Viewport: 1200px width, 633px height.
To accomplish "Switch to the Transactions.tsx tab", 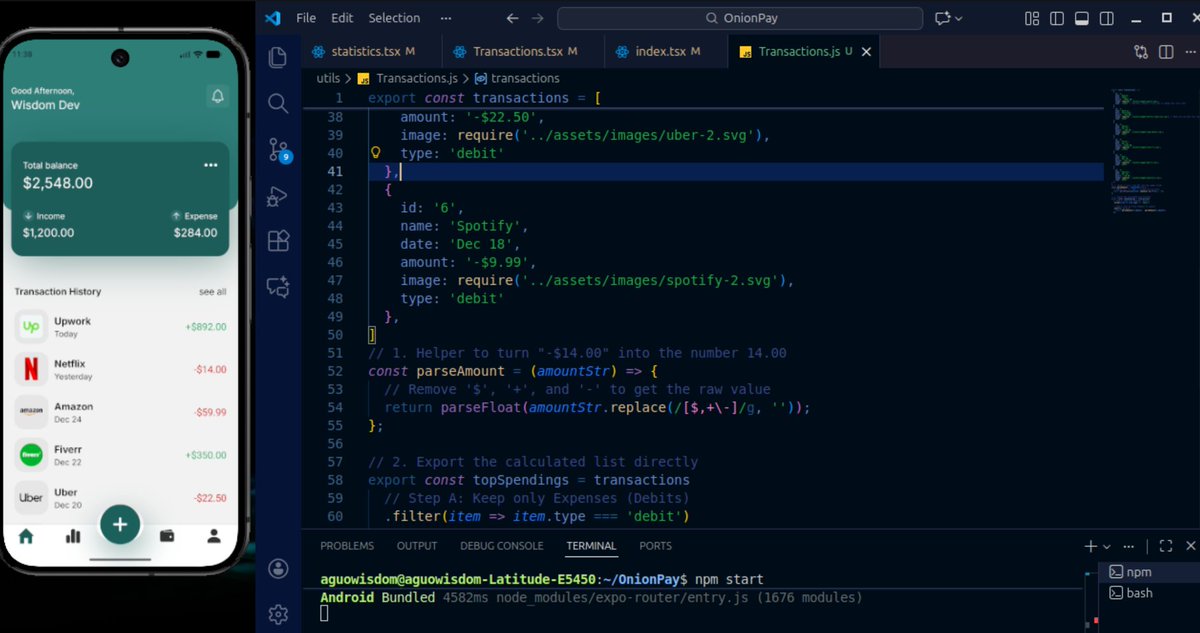I will click(x=524, y=51).
